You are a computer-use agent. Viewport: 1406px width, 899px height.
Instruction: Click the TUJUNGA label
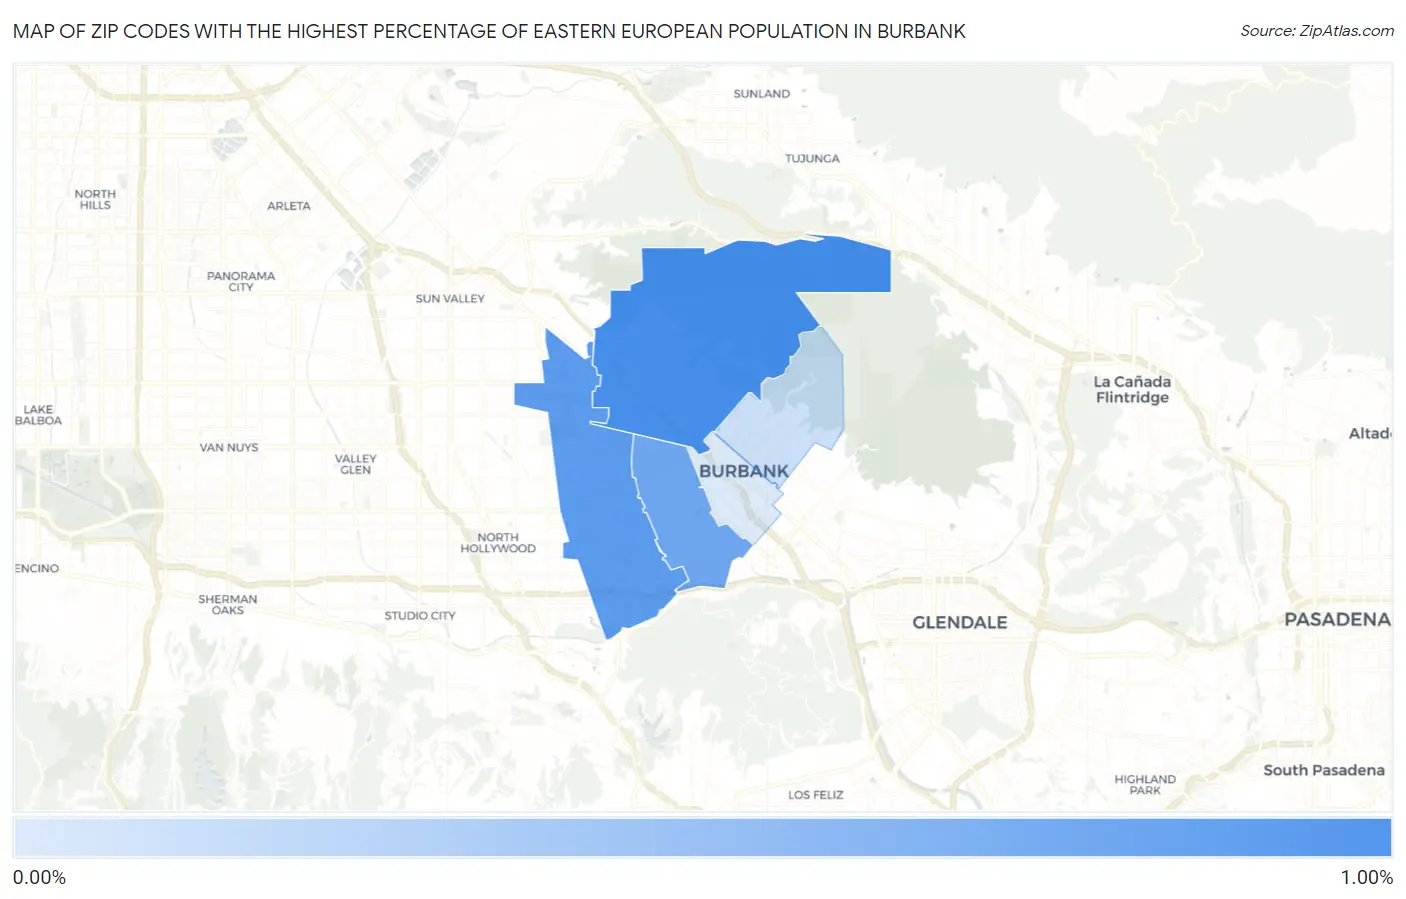[812, 159]
